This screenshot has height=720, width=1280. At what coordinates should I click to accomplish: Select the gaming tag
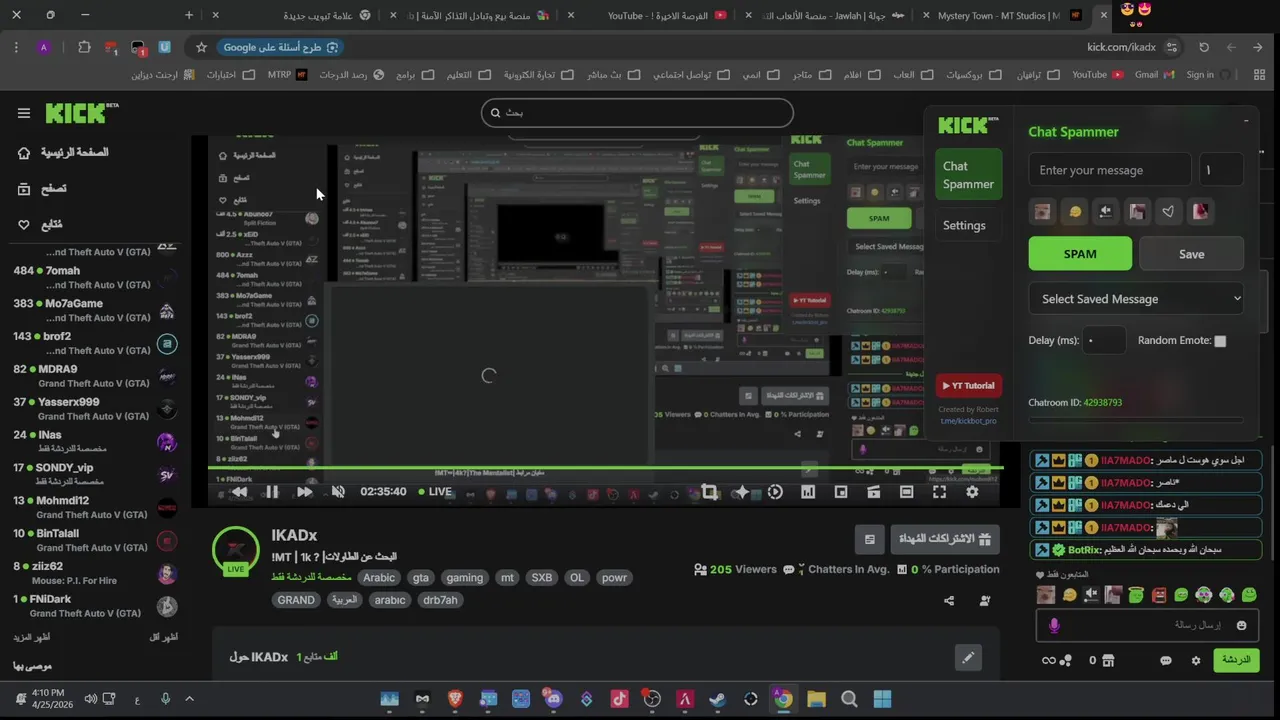465,578
